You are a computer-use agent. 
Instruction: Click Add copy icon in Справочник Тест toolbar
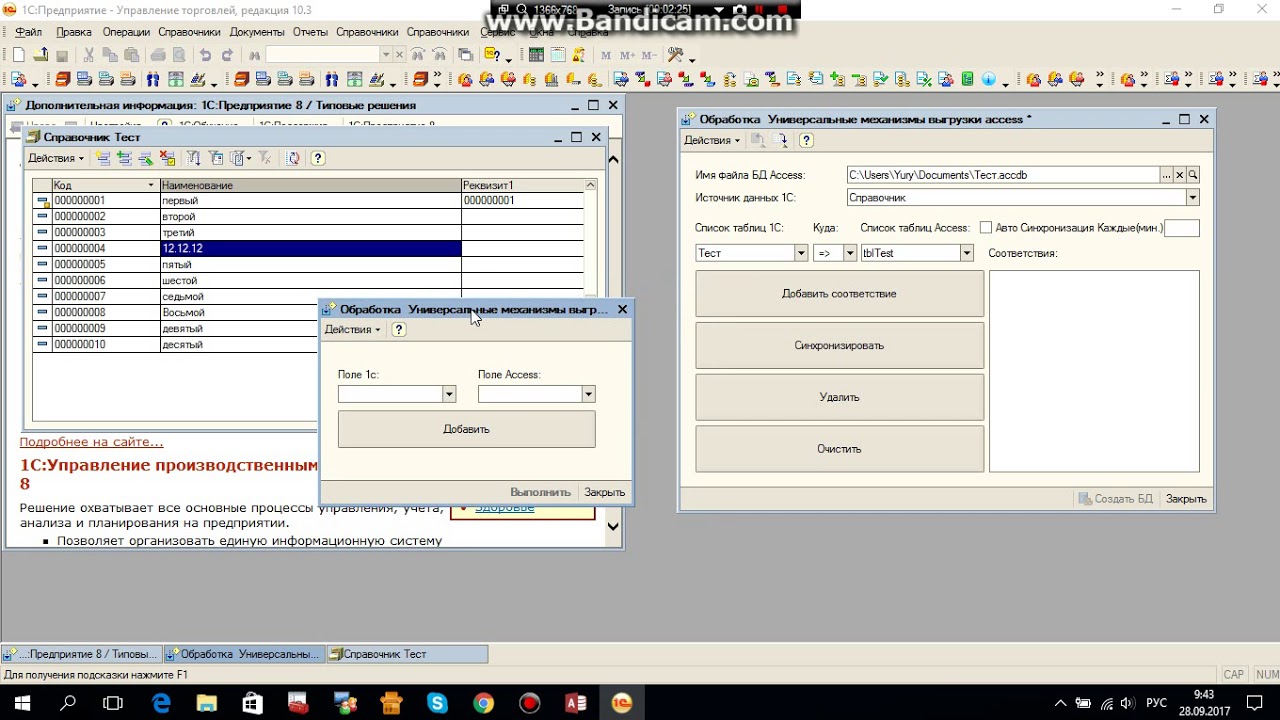pyautogui.click(x=124, y=158)
